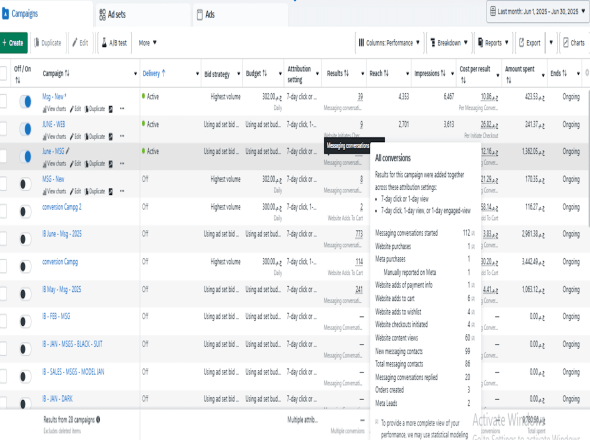The width and height of the screenshot is (590, 440).
Task: Click the Duplicate toolbar button
Action: (x=48, y=43)
